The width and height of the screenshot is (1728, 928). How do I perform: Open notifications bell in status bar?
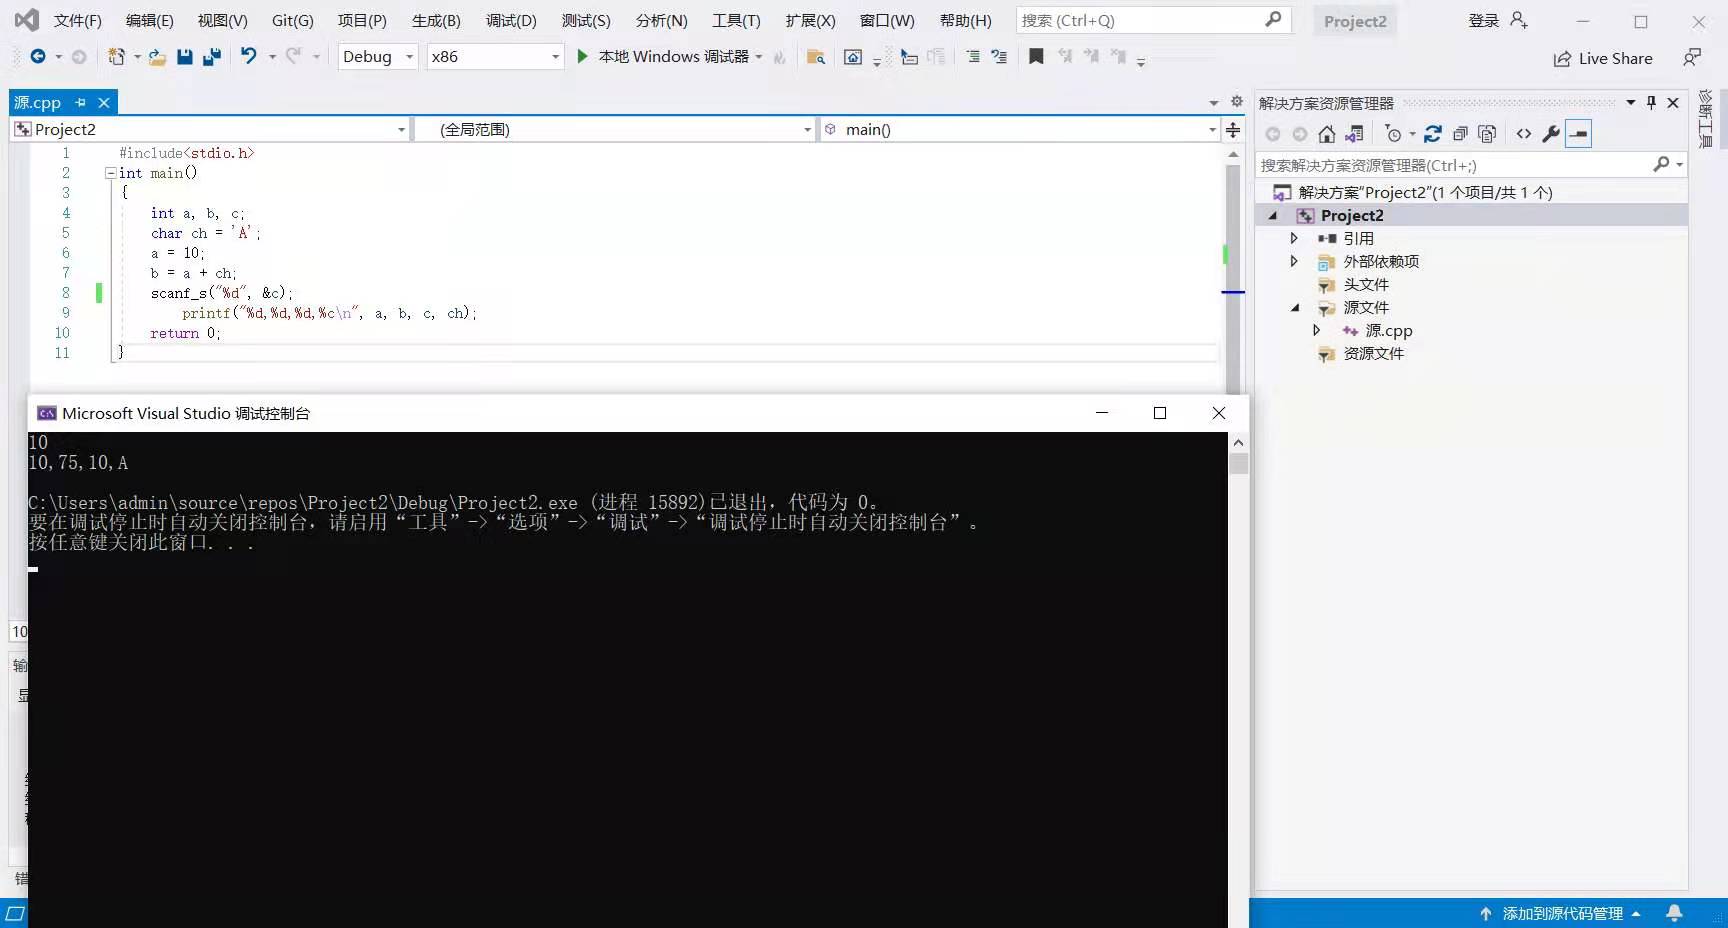1675,913
